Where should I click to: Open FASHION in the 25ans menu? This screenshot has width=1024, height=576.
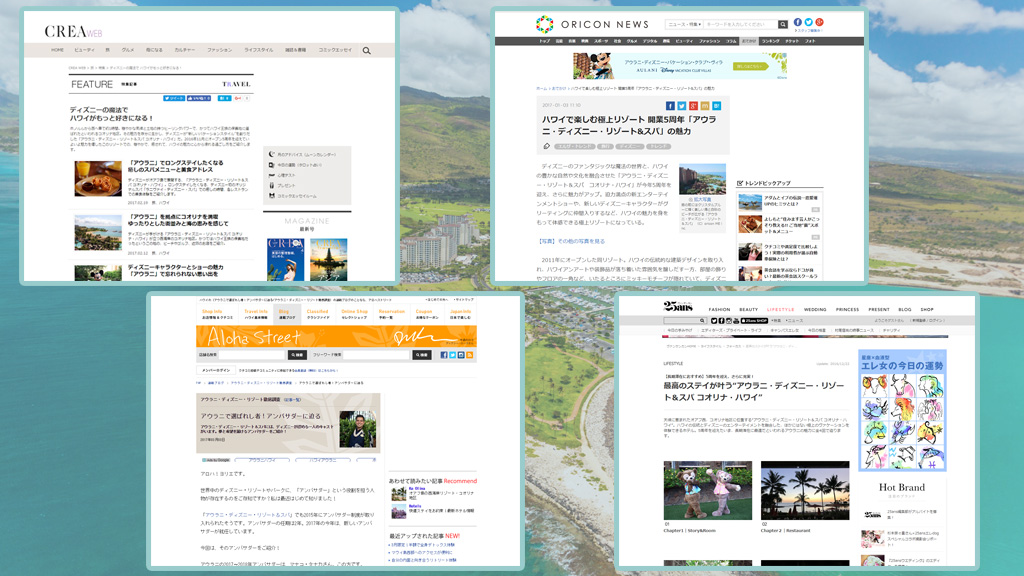(720, 310)
